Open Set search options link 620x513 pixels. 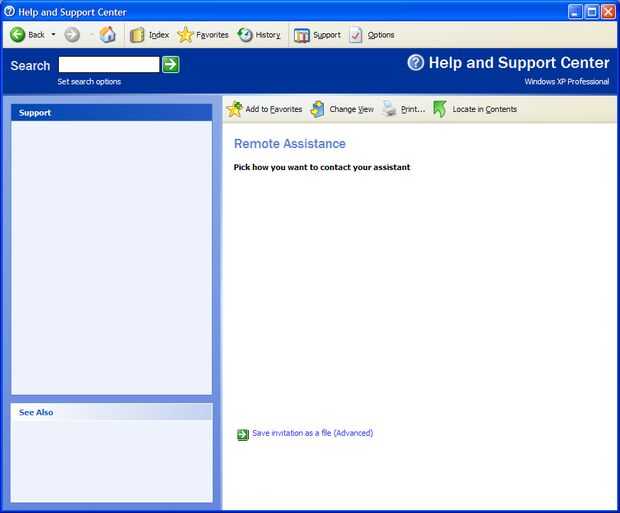click(89, 82)
